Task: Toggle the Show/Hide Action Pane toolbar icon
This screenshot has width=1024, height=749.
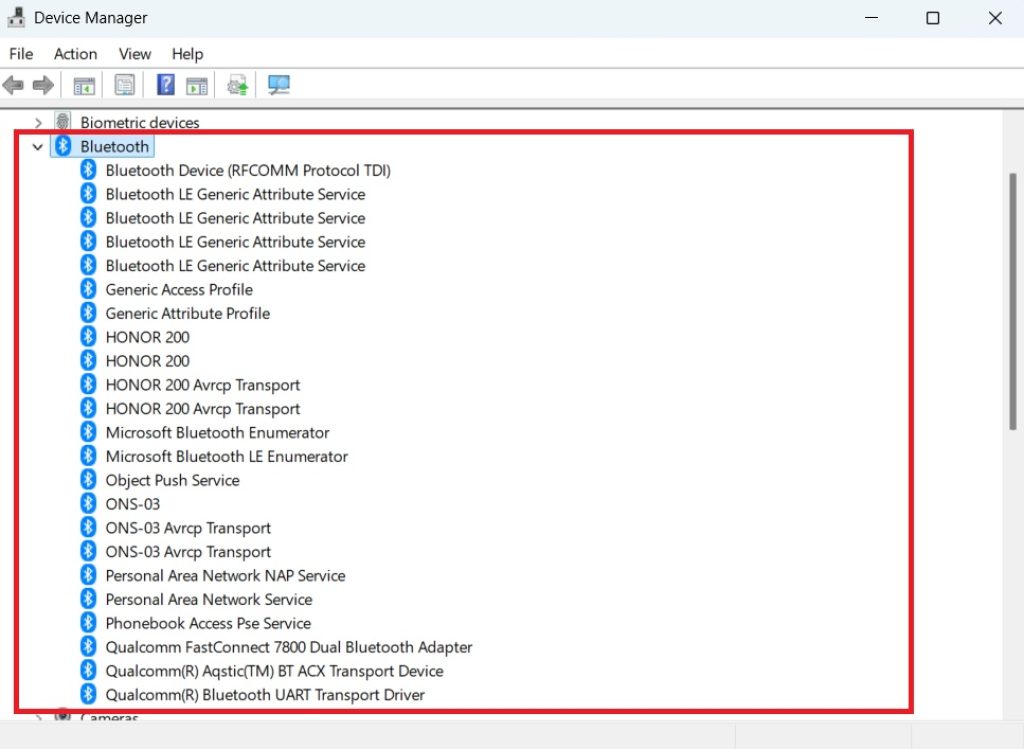Action: 197,85
